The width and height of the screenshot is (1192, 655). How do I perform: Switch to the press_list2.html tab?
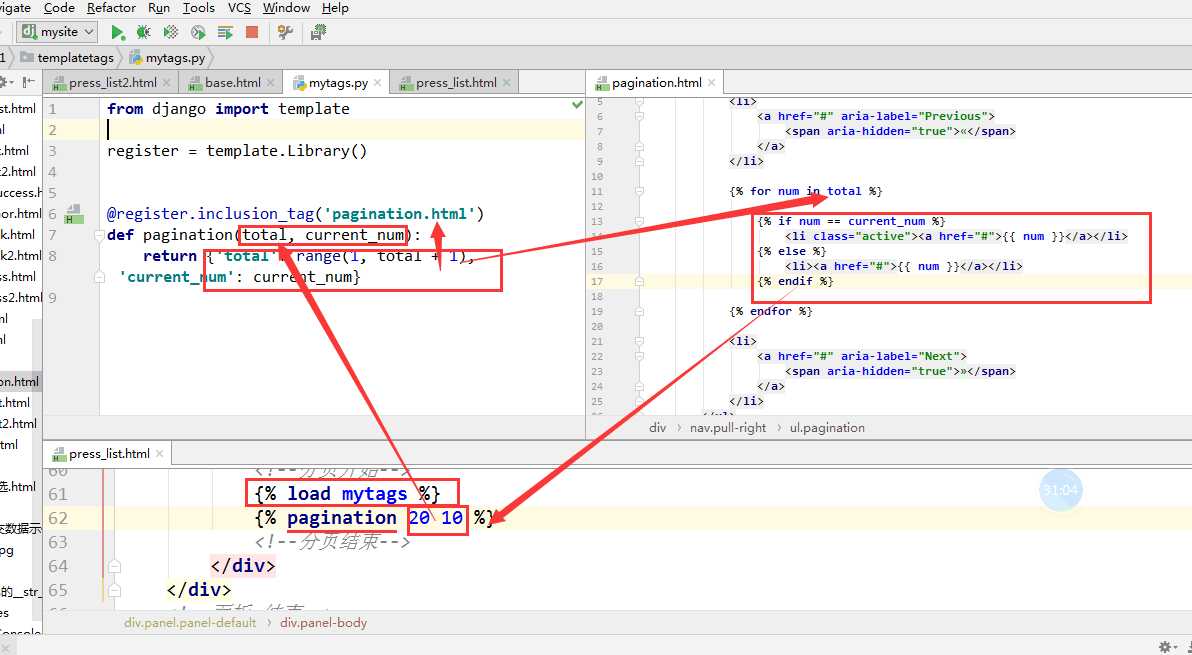click(x=113, y=82)
